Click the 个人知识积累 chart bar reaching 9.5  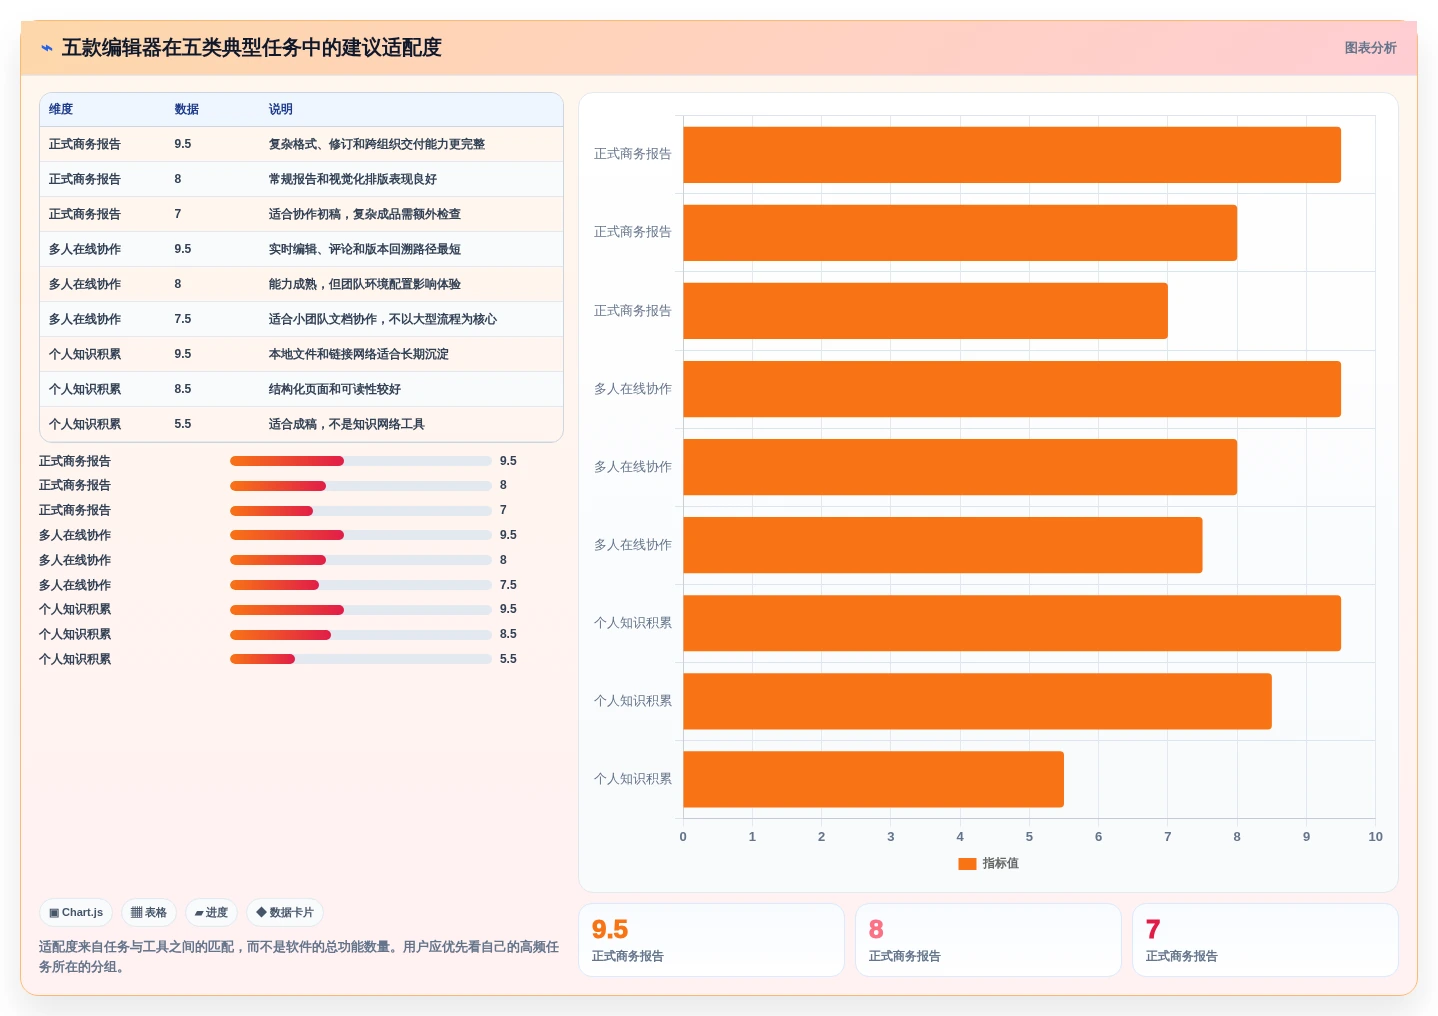point(1012,623)
